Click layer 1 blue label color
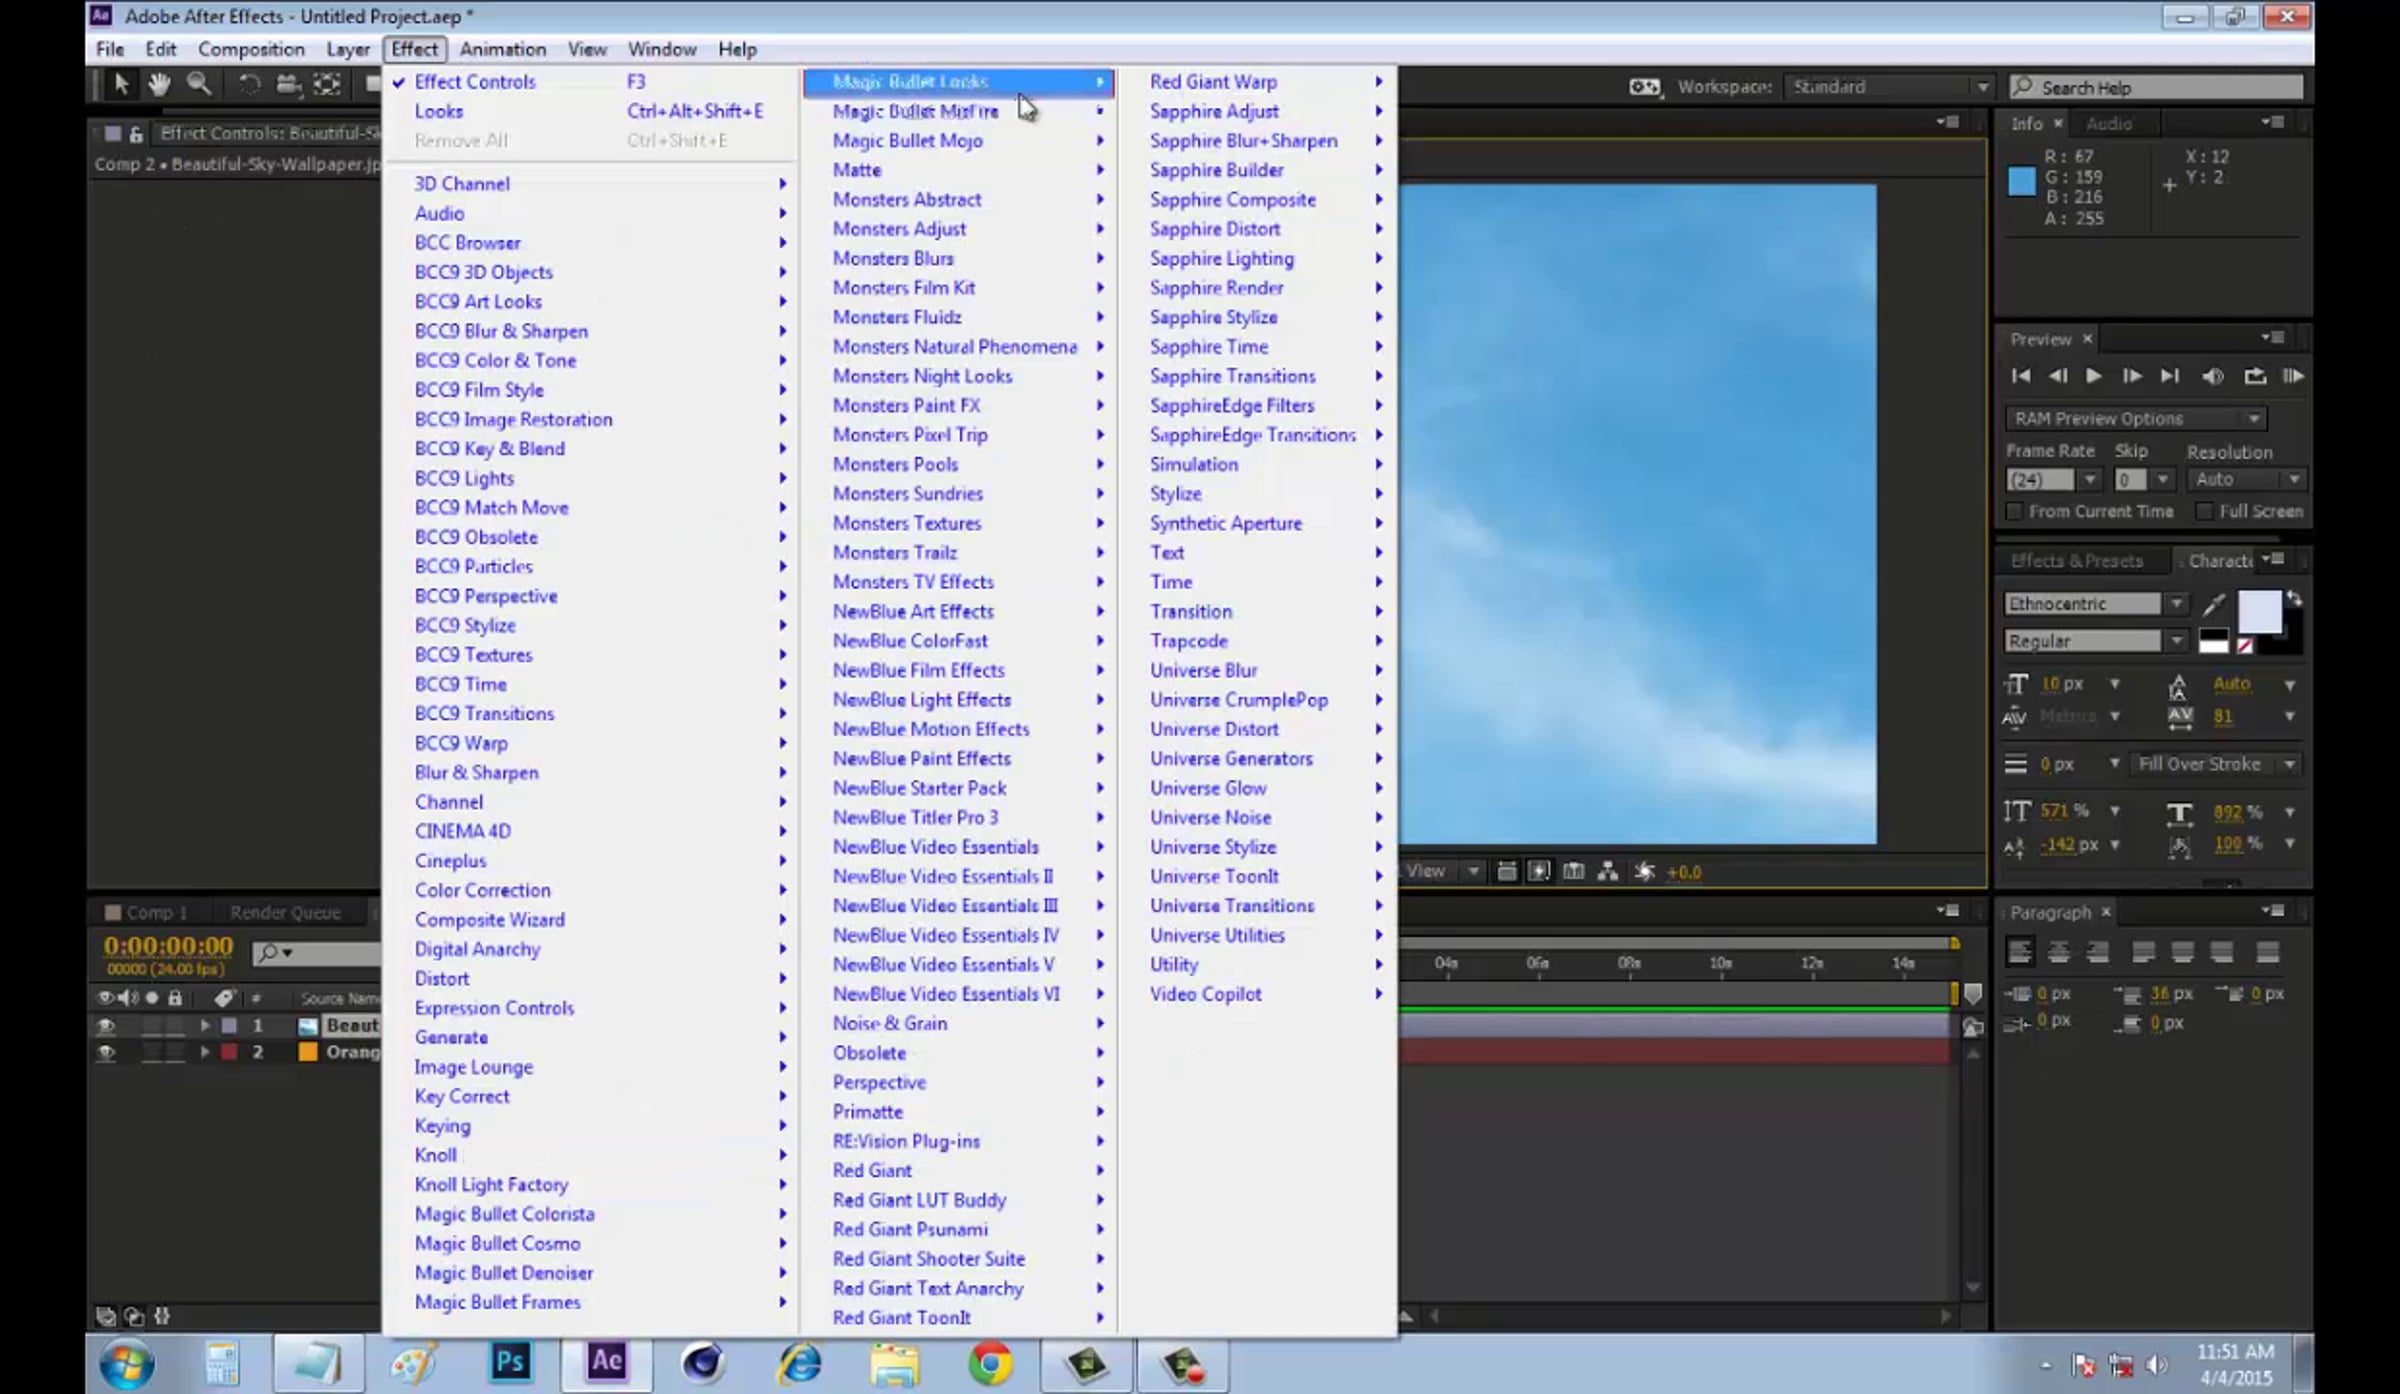Image resolution: width=2400 pixels, height=1394 pixels. coord(229,1025)
